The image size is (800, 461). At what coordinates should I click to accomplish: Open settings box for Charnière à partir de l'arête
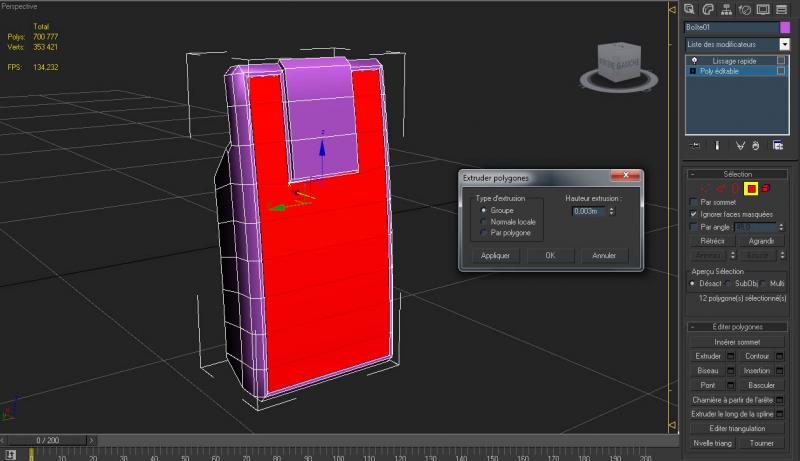click(780, 400)
